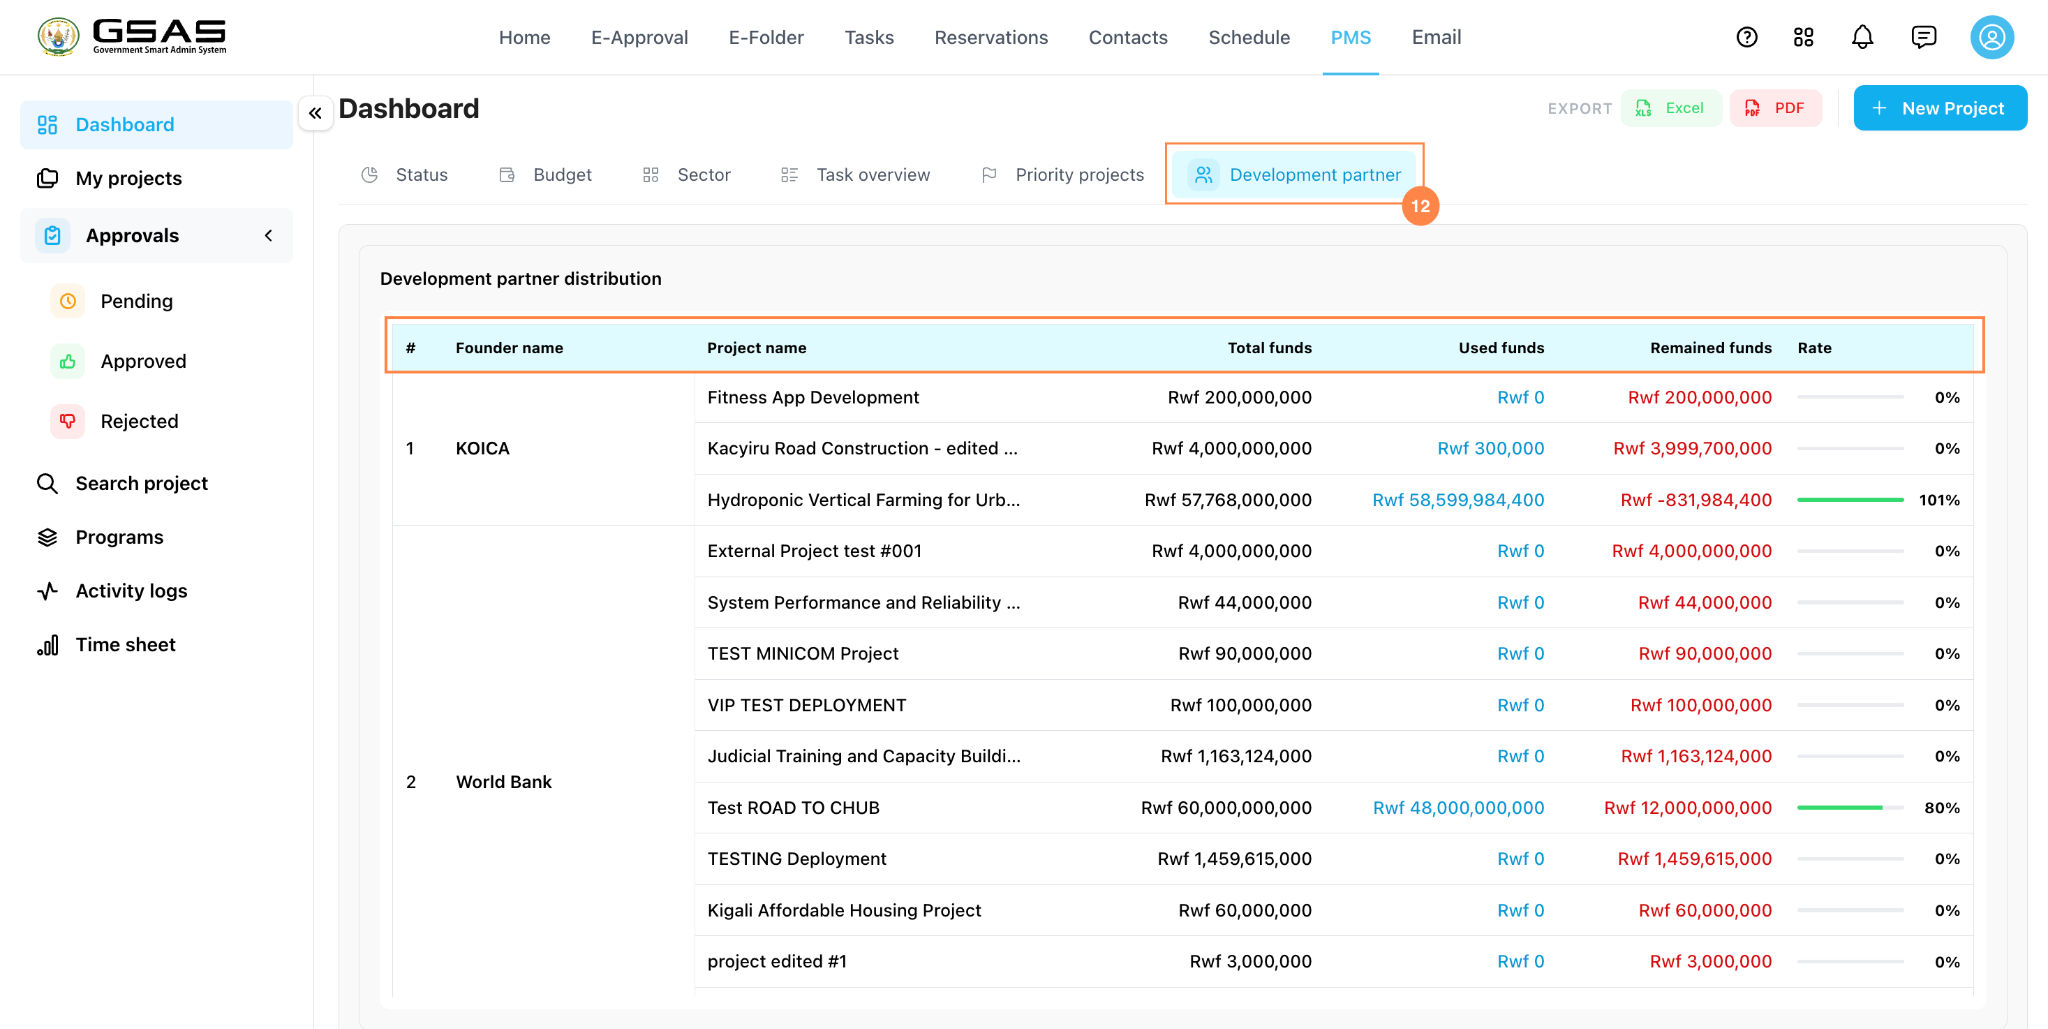Click the Pending clock icon

tap(68, 301)
